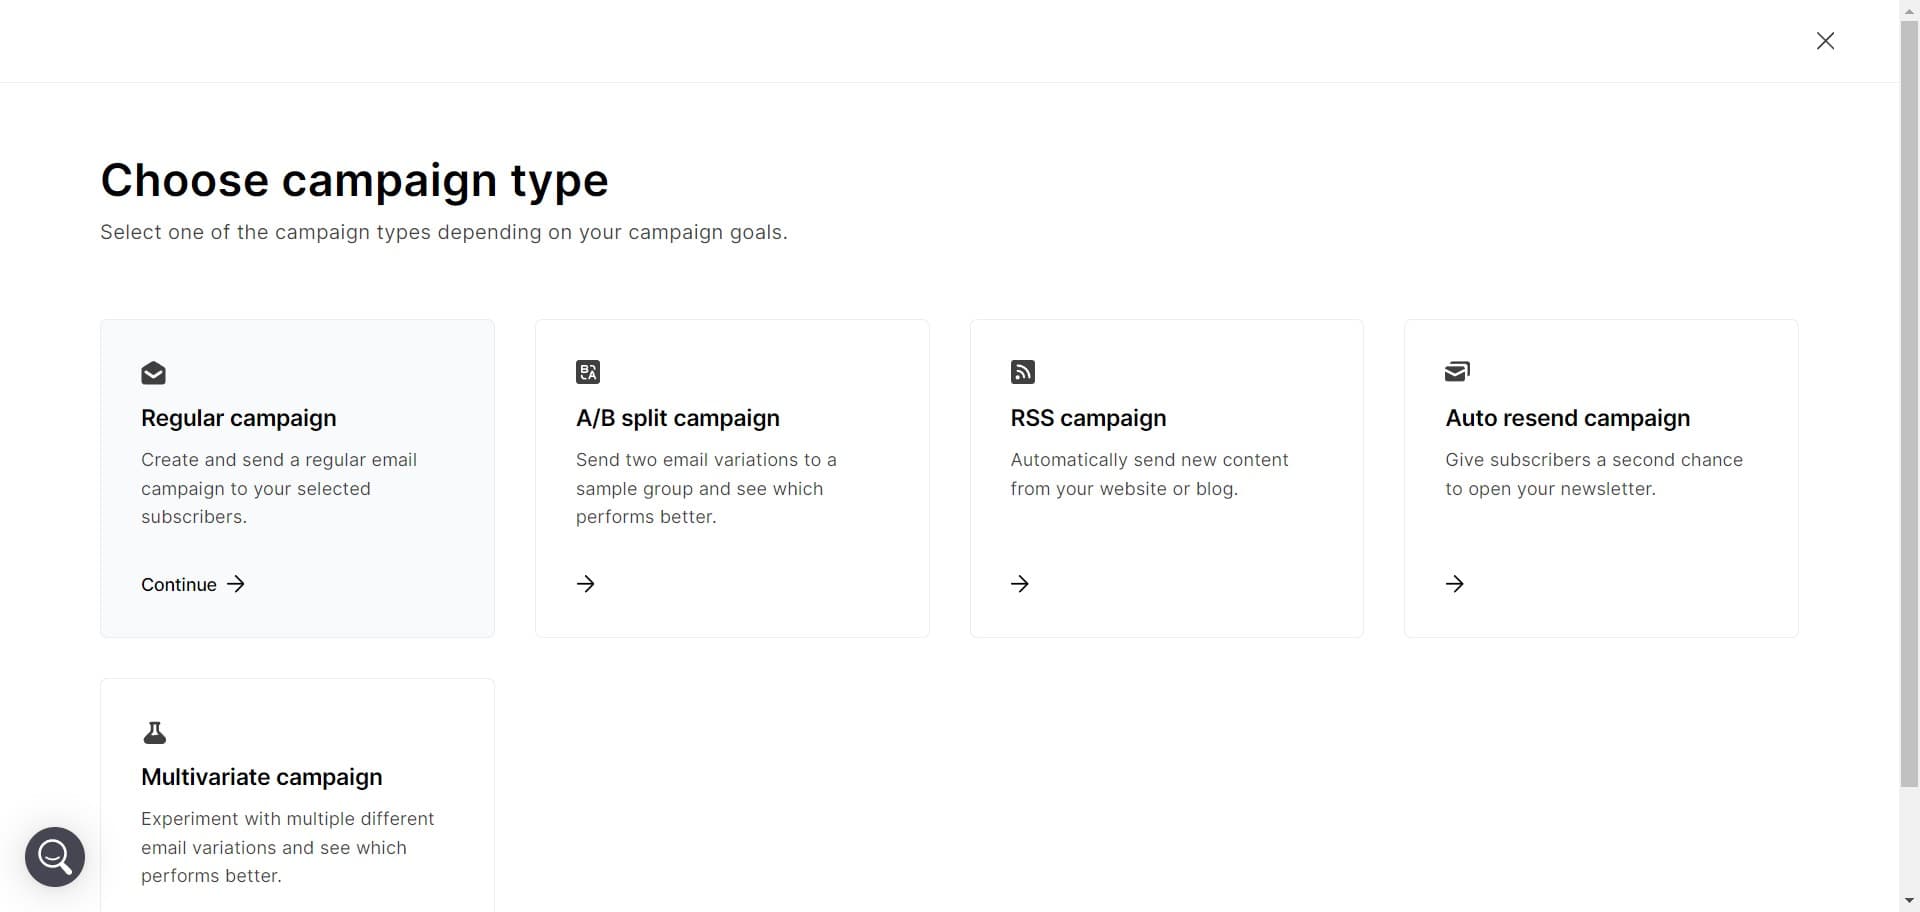Select the RSS feed icon
This screenshot has width=1920, height=912.
1022,371
